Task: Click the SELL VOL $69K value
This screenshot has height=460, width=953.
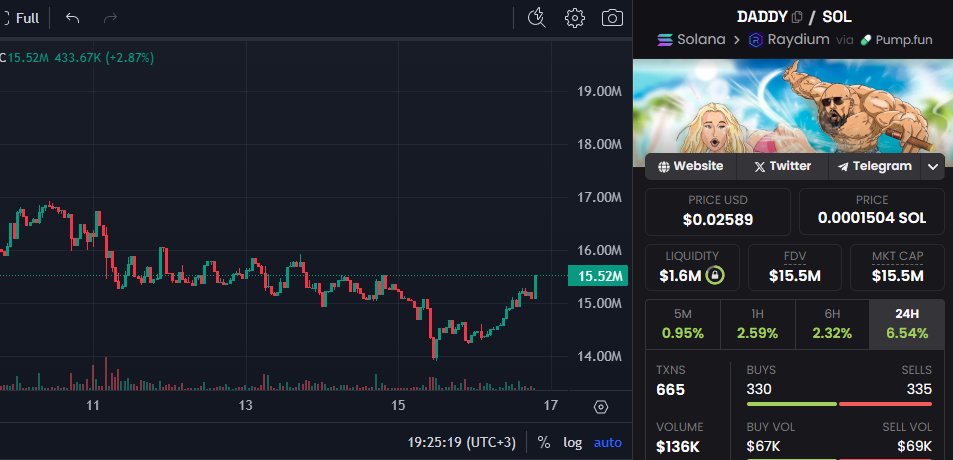Action: (x=914, y=446)
